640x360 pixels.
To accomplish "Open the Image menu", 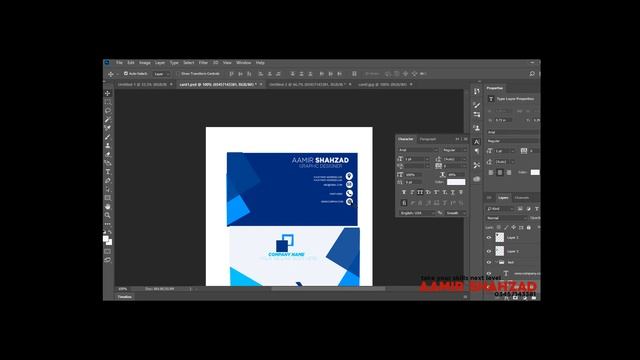I will click(x=145, y=63).
